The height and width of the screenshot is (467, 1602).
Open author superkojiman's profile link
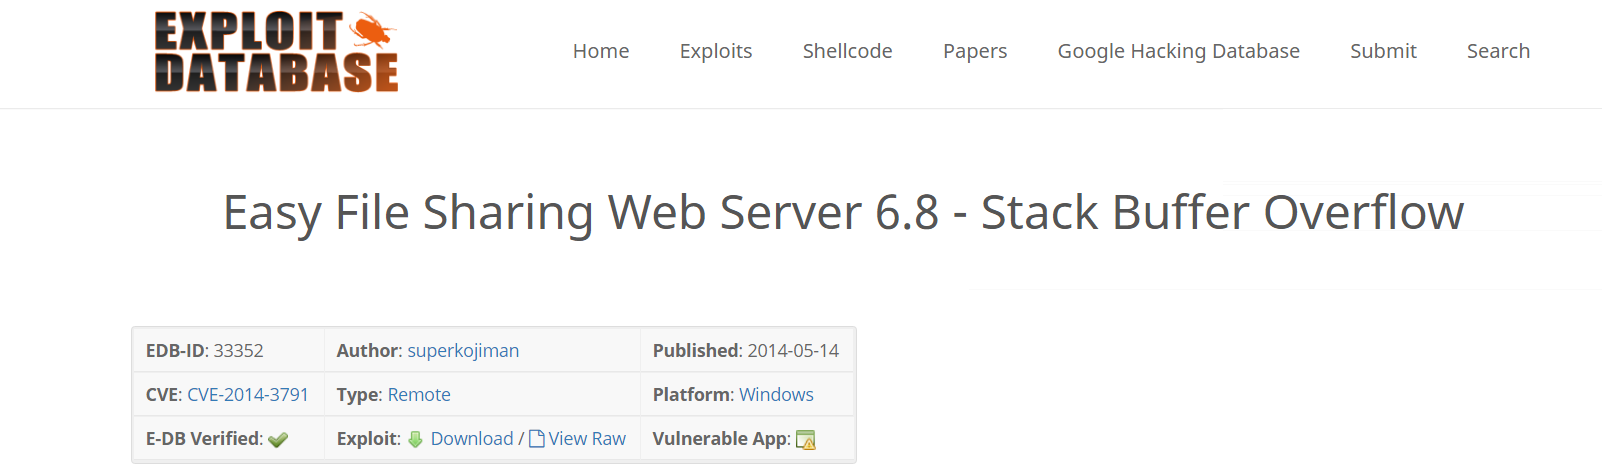(463, 351)
